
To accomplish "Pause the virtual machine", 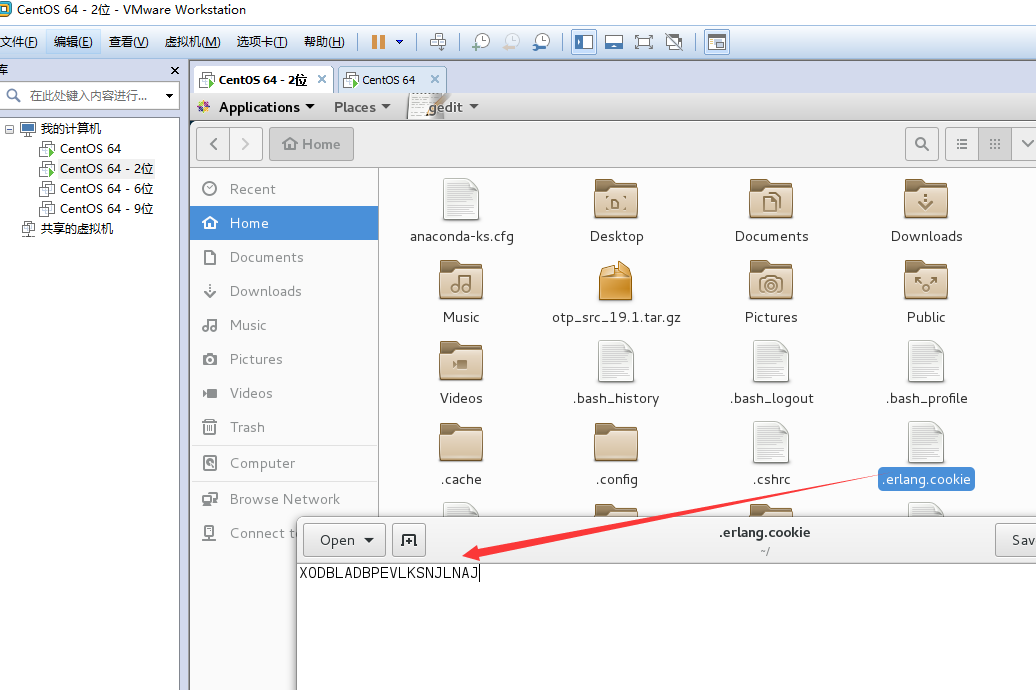I will [378, 42].
